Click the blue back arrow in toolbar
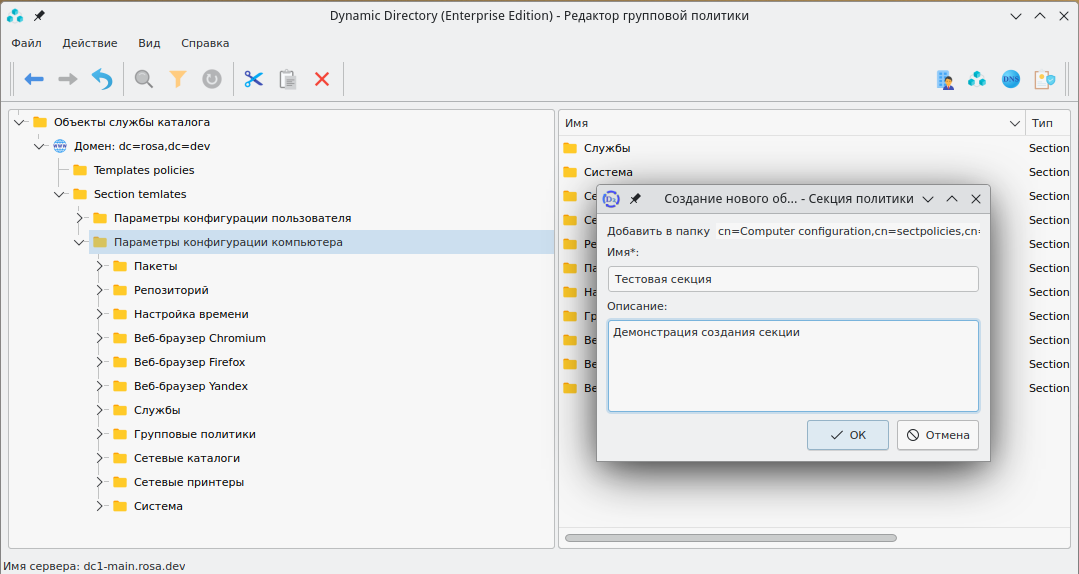The image size is (1079, 574). (34, 79)
